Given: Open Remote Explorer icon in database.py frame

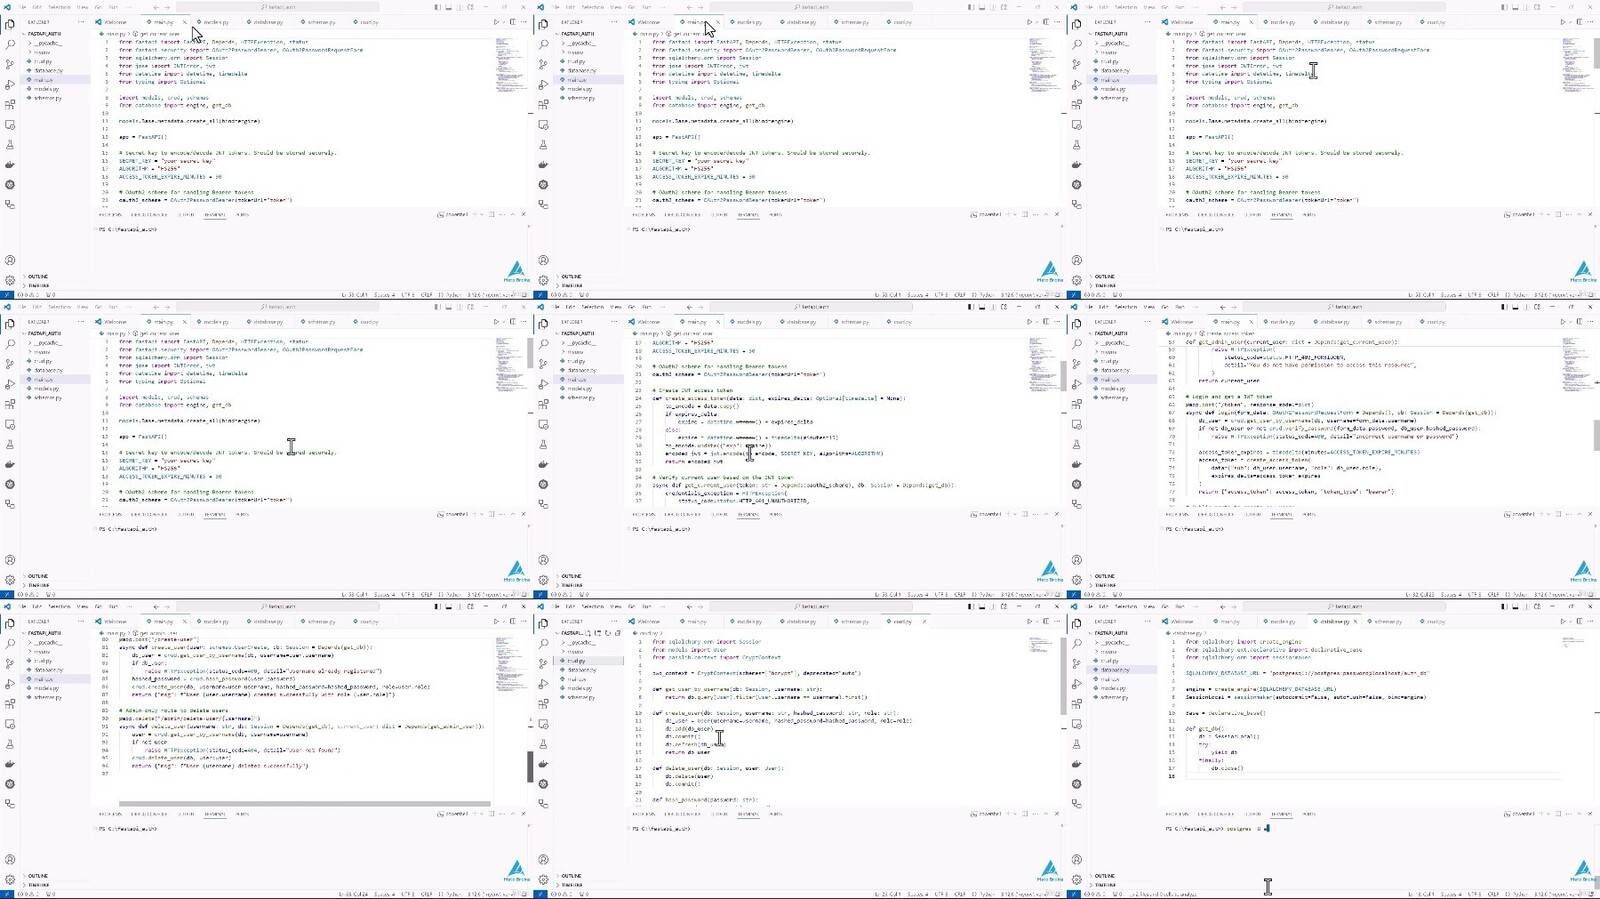Looking at the screenshot, I should [x=1077, y=724].
